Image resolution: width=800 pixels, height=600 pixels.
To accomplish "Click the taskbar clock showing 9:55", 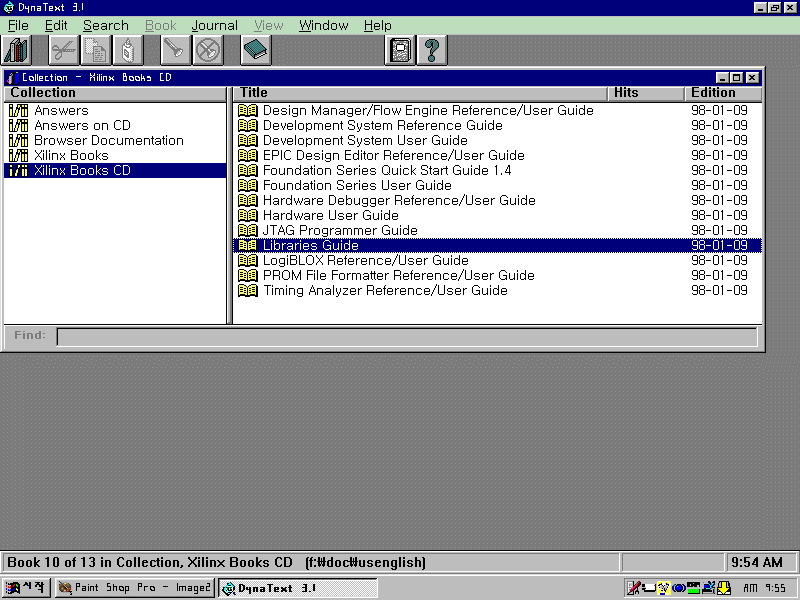I will point(764,588).
